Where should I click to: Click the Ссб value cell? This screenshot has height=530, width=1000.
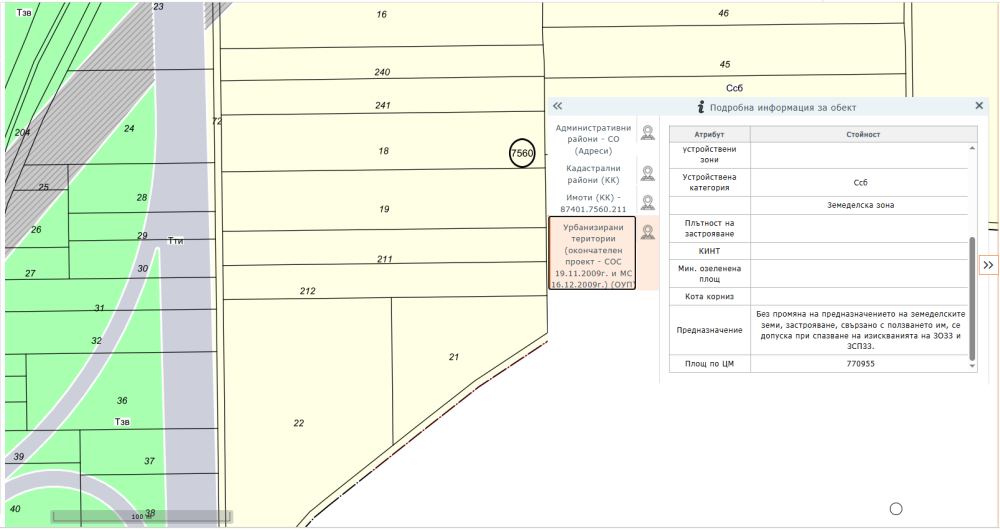(x=860, y=182)
